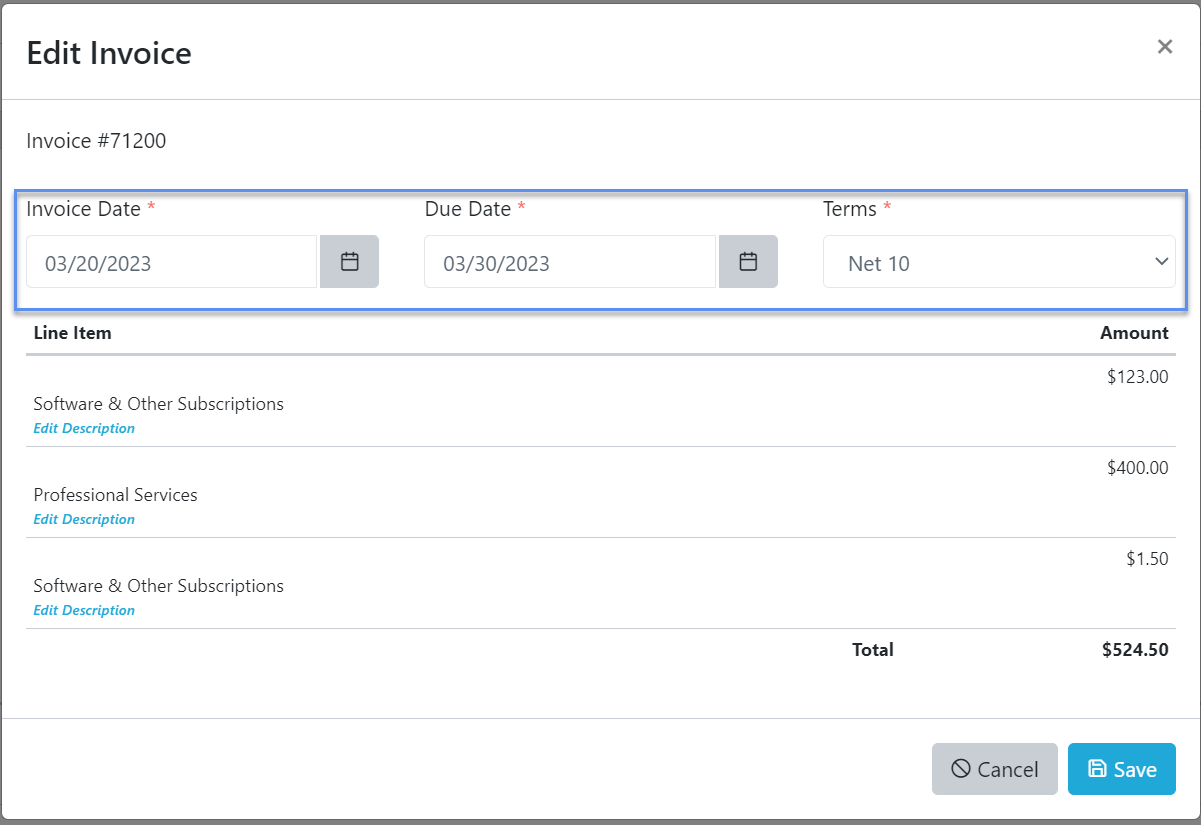1201x825 pixels.
Task: Click the Amount column header
Action: point(1134,332)
